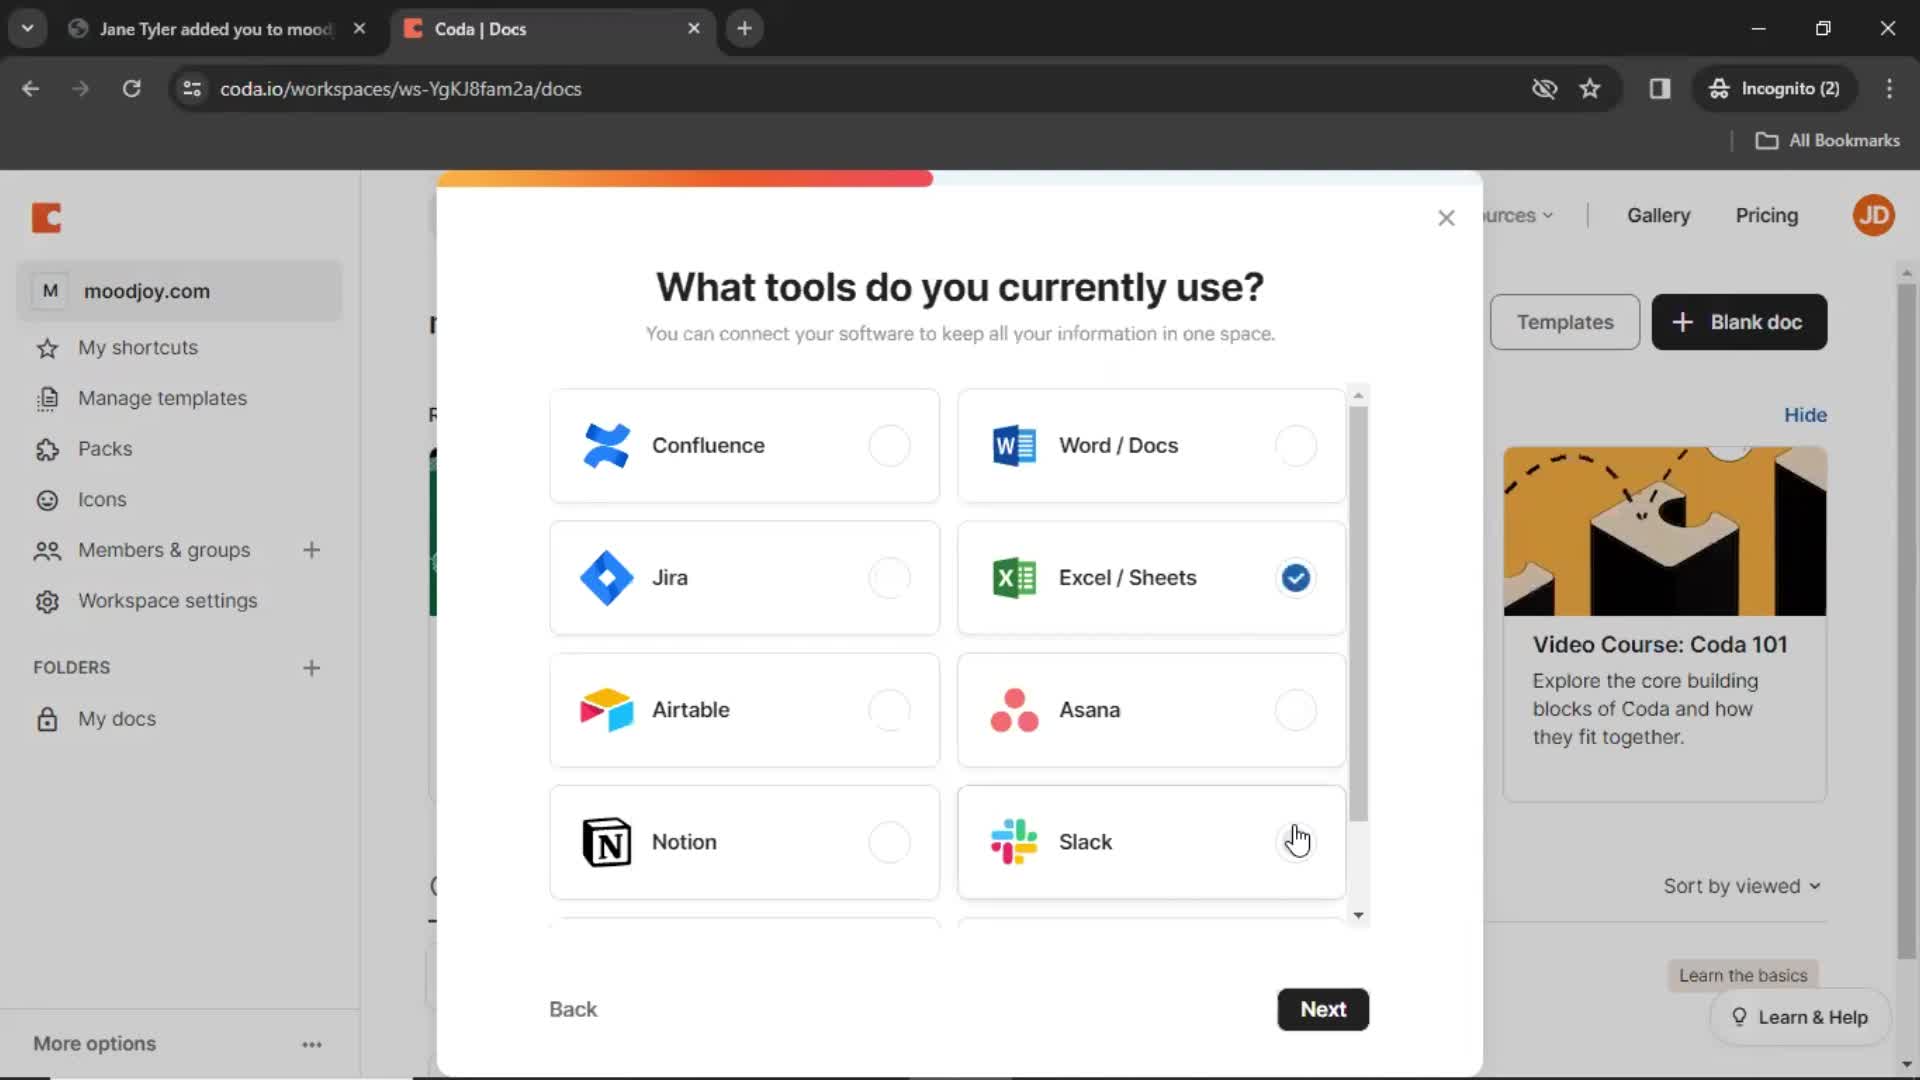Expand the tools list scrollbar downward

tap(1358, 914)
